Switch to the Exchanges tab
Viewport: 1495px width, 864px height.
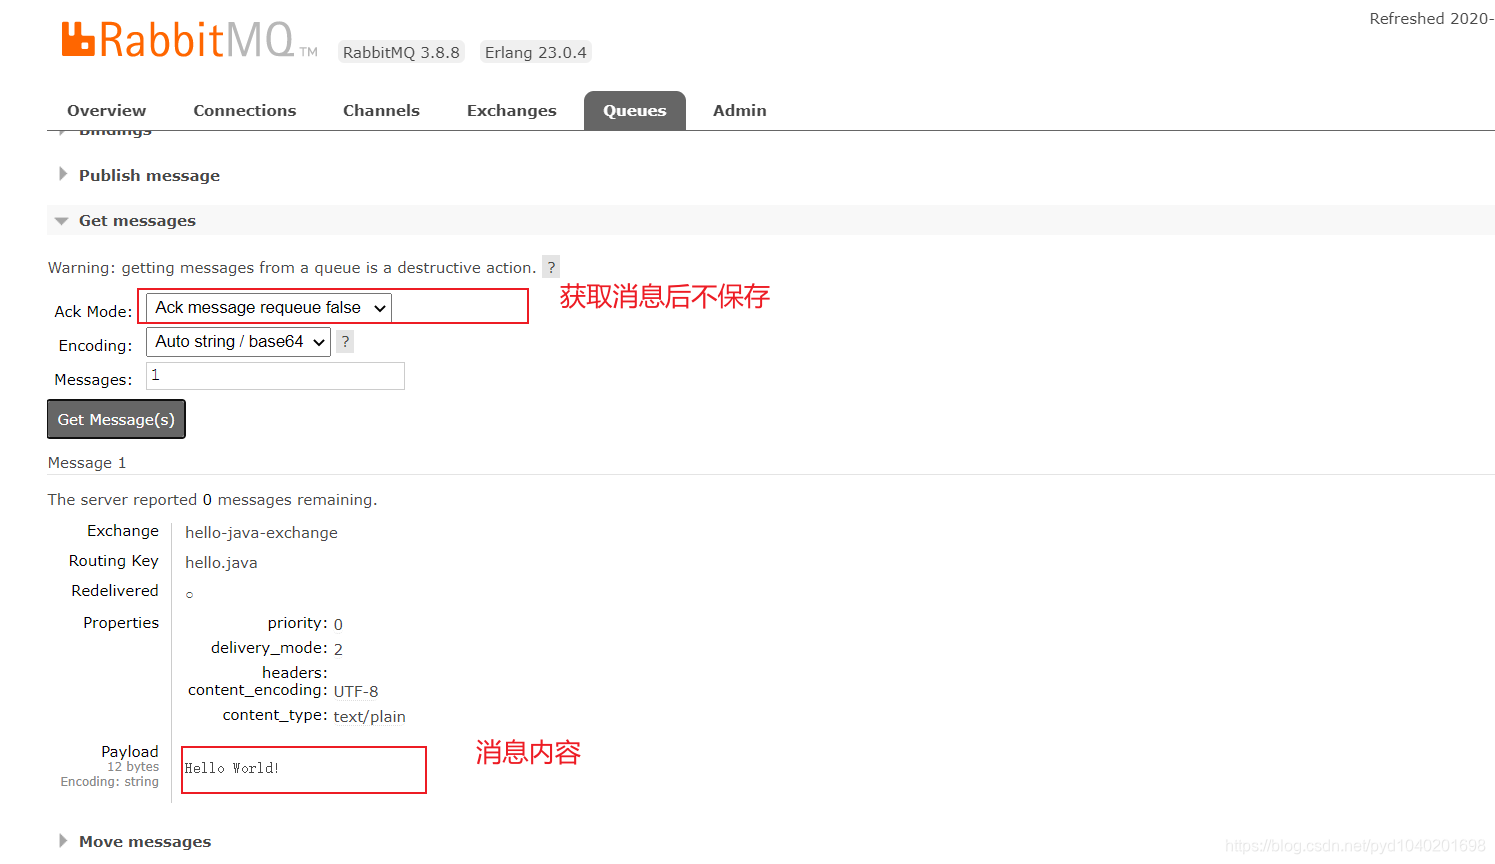click(x=512, y=111)
